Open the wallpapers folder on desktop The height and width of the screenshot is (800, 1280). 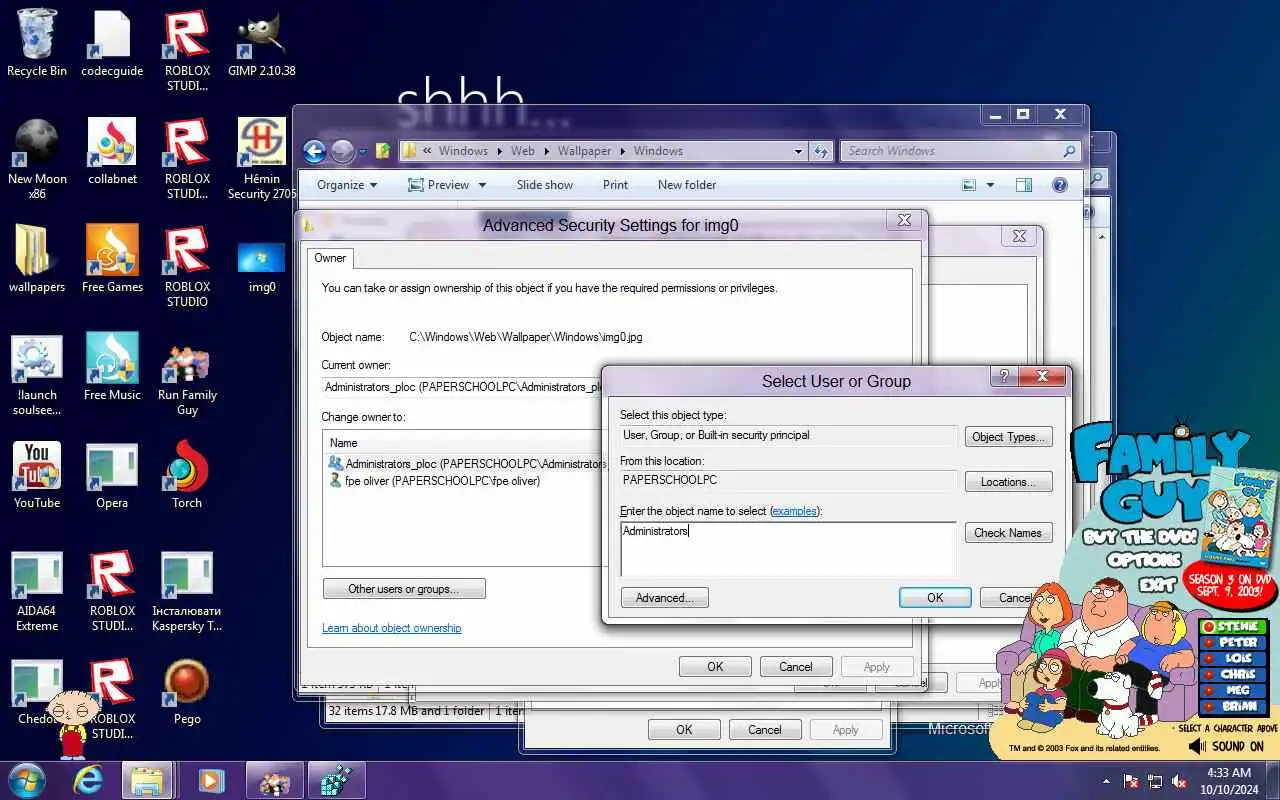[37, 260]
